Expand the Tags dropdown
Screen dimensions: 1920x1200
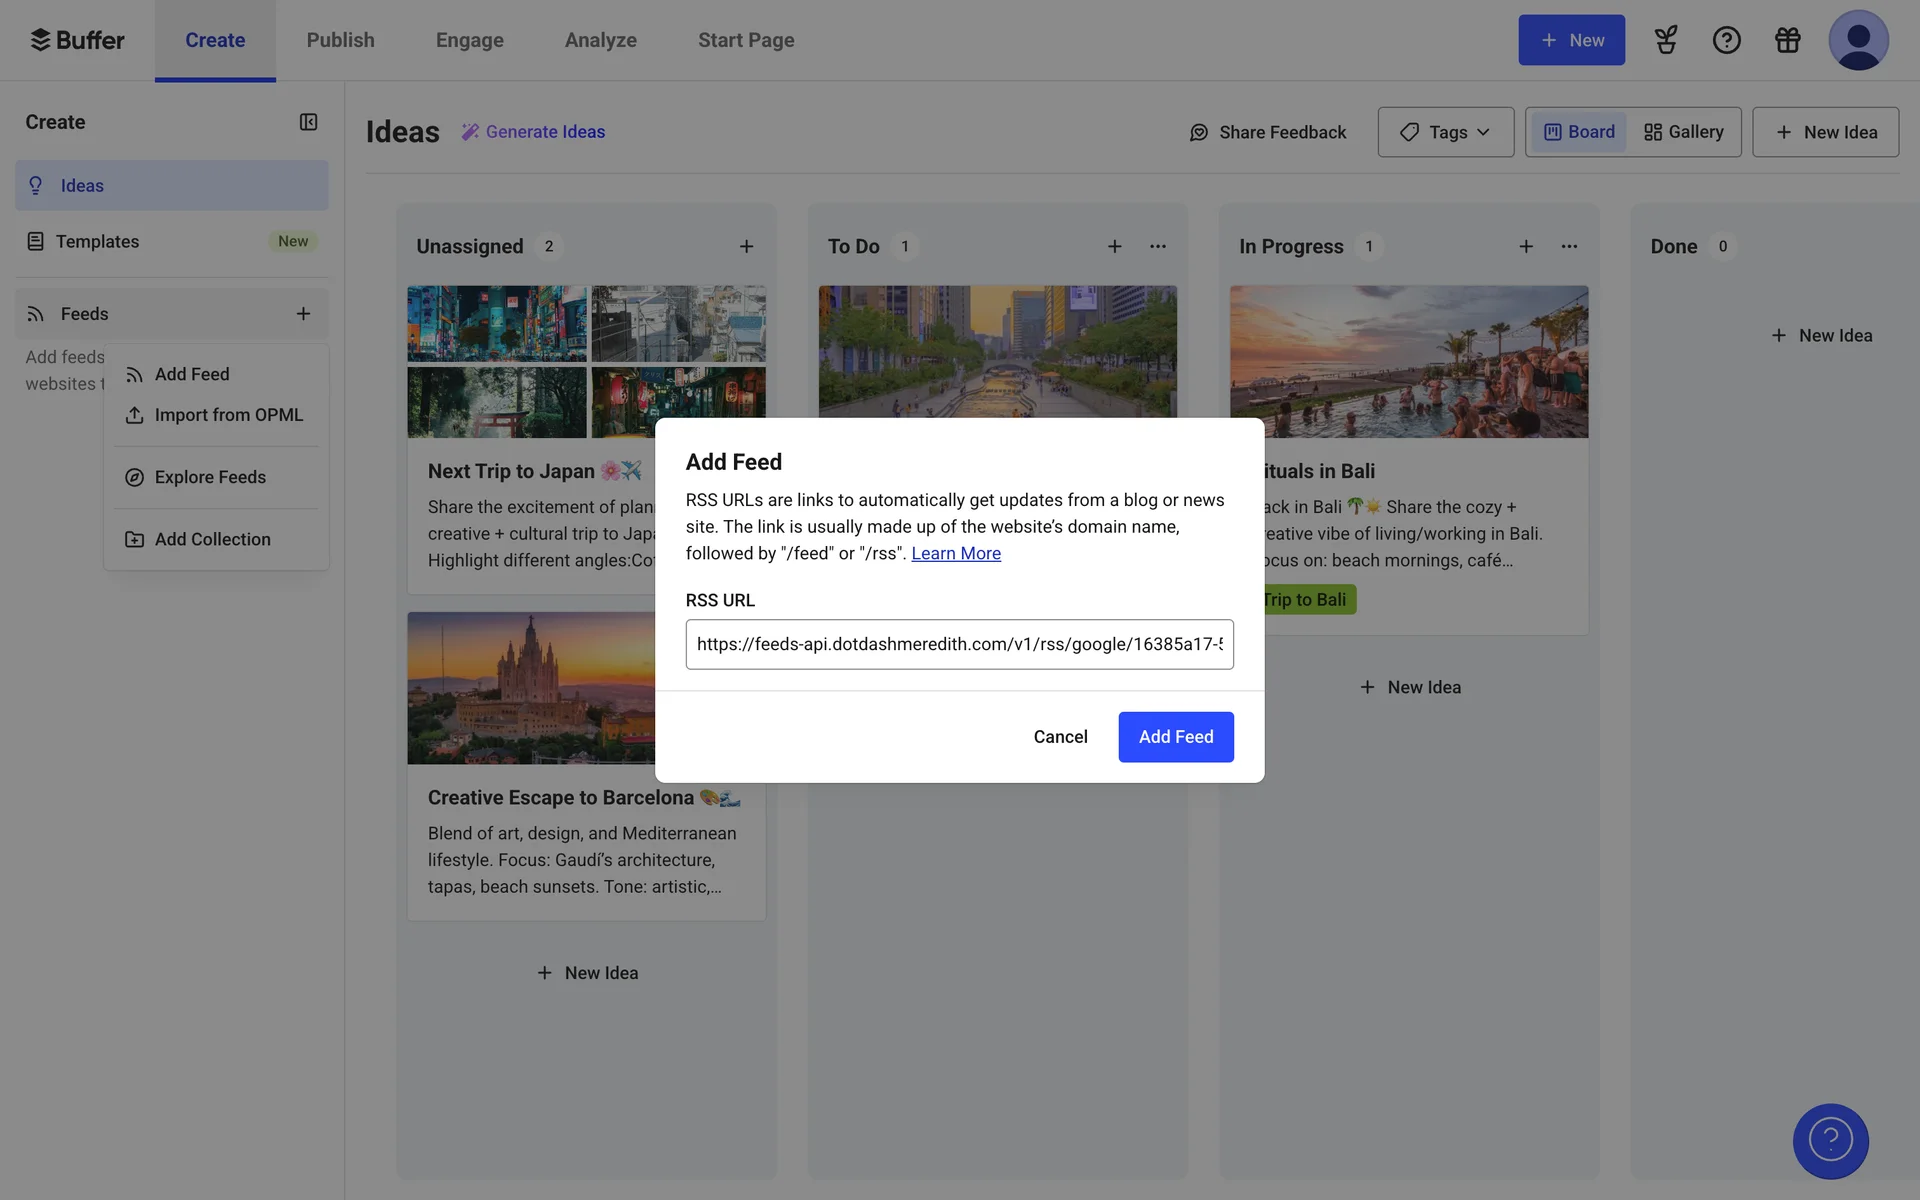(1445, 132)
